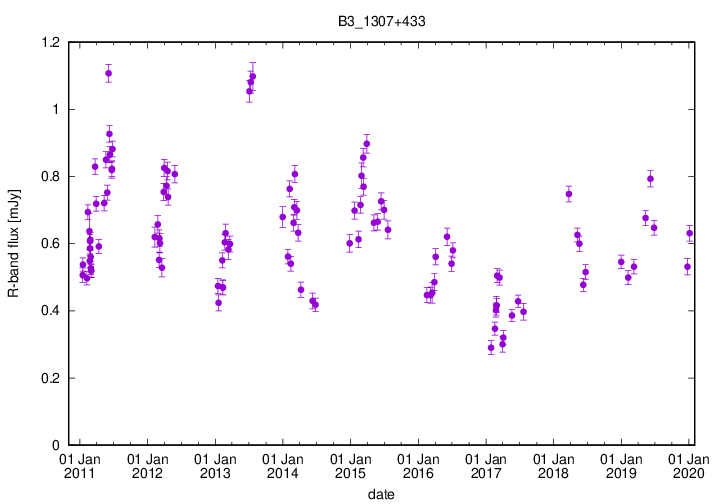The width and height of the screenshot is (720, 504).
Task: Select the 01 Jan 2020 tick label
Action: [688, 466]
